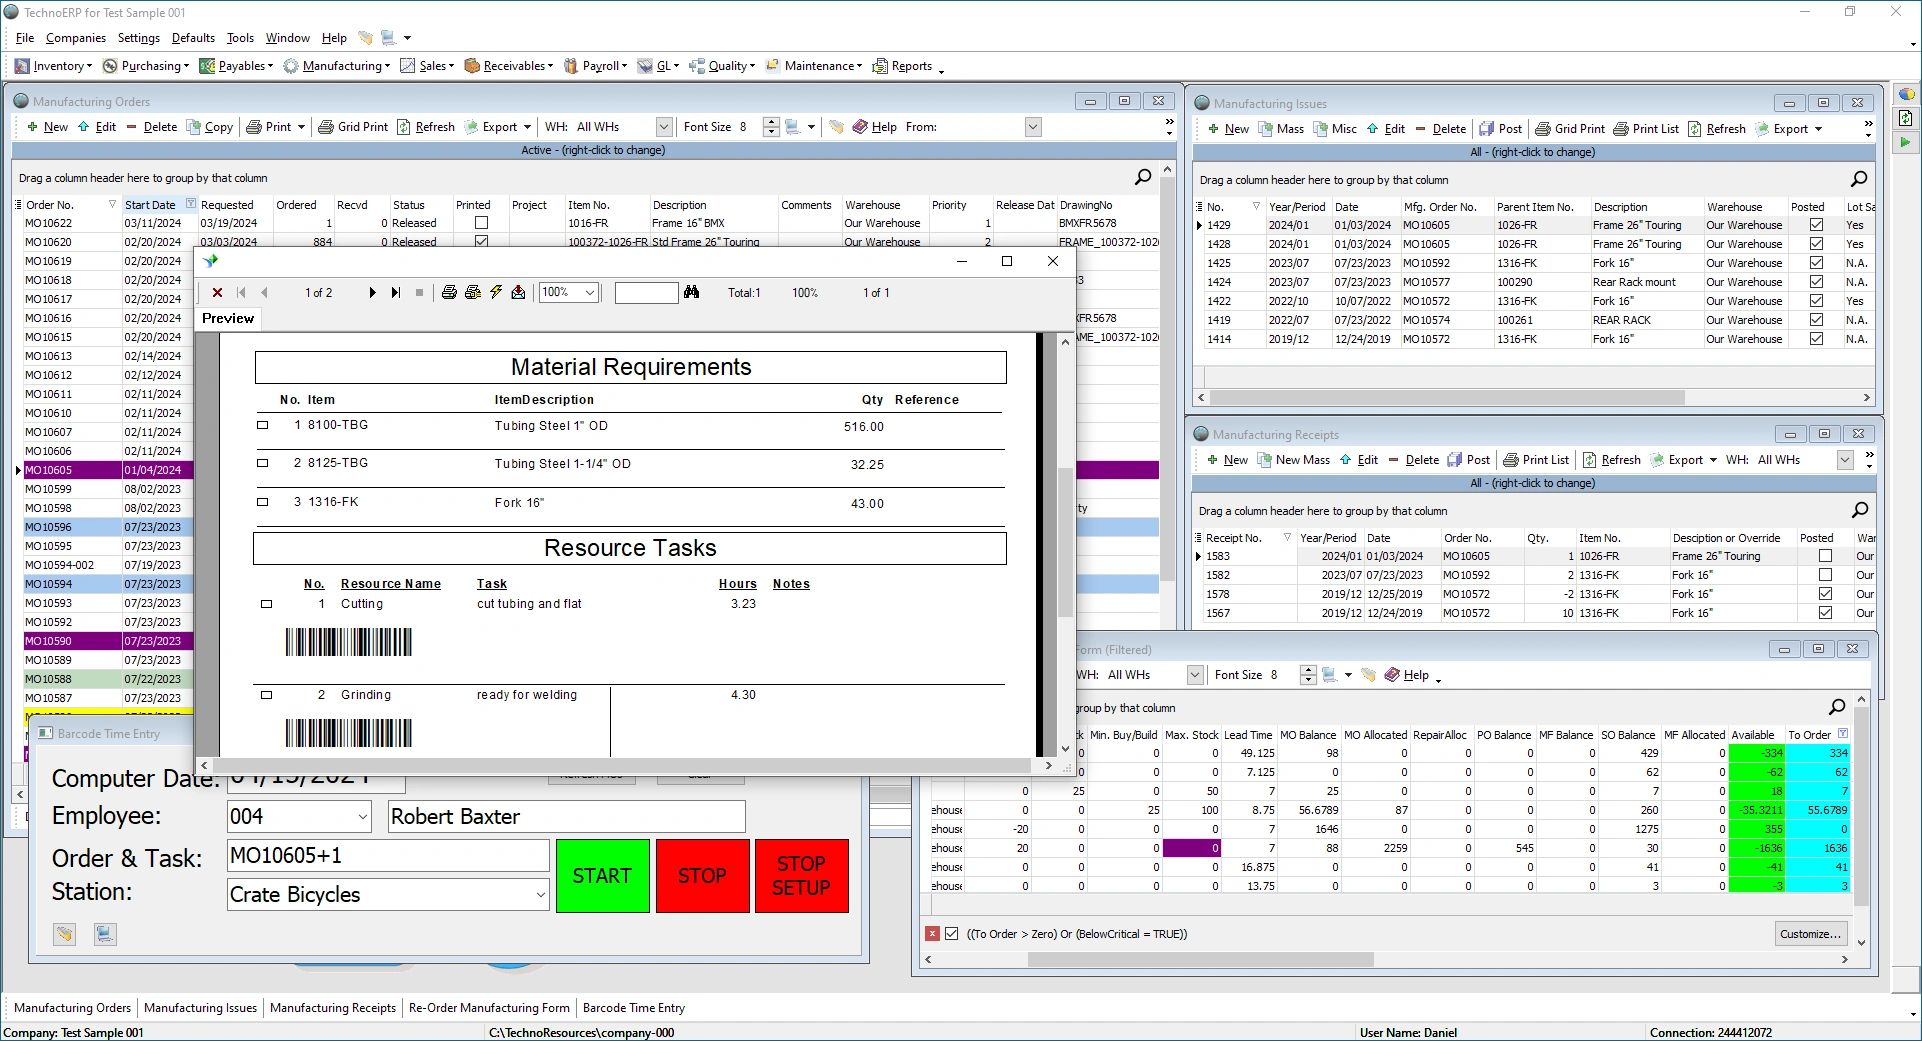Select the binoculars search icon in report preview

click(691, 292)
